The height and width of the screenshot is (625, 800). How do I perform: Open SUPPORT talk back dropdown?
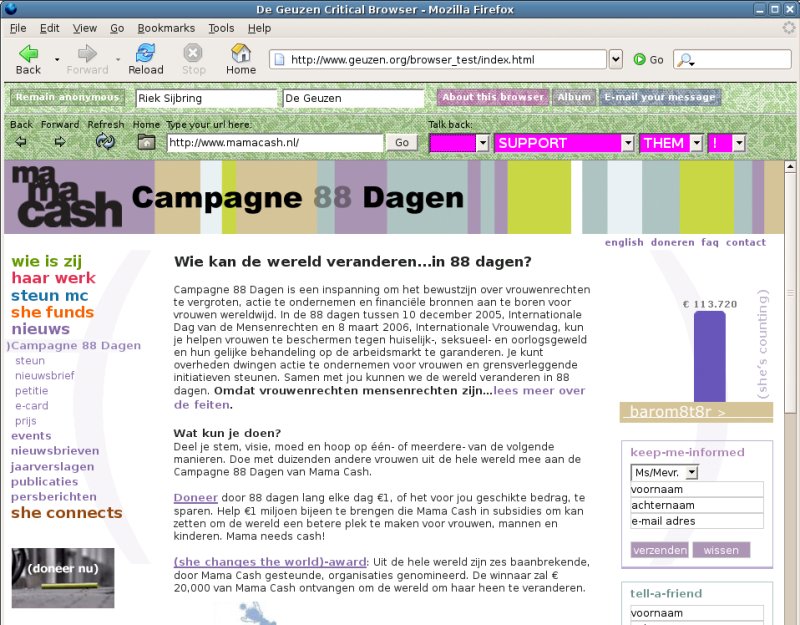click(x=628, y=143)
